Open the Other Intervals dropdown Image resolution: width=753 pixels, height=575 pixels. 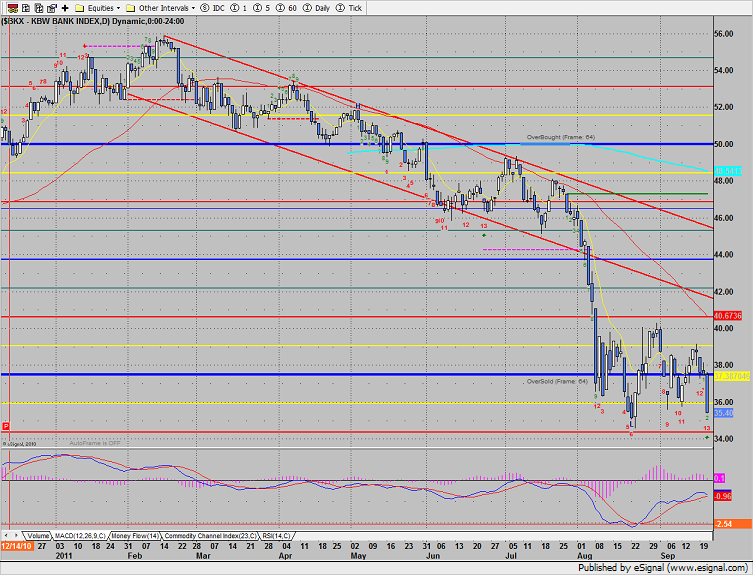click(x=160, y=8)
